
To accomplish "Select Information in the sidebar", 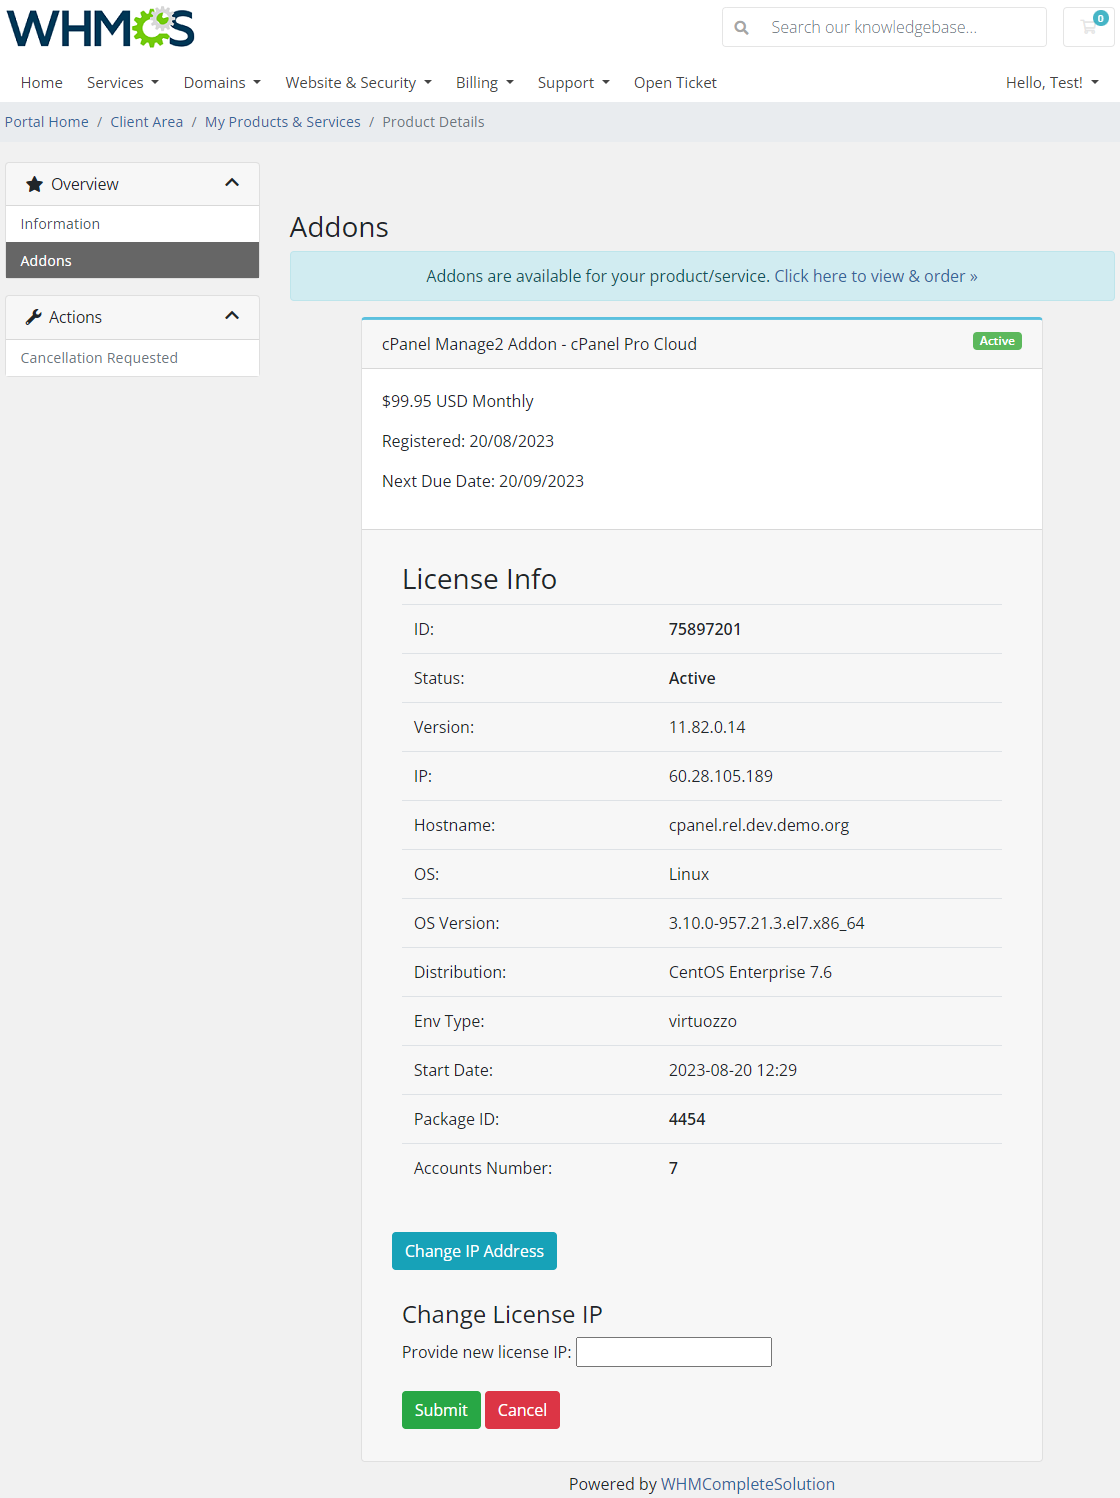I will 60,224.
